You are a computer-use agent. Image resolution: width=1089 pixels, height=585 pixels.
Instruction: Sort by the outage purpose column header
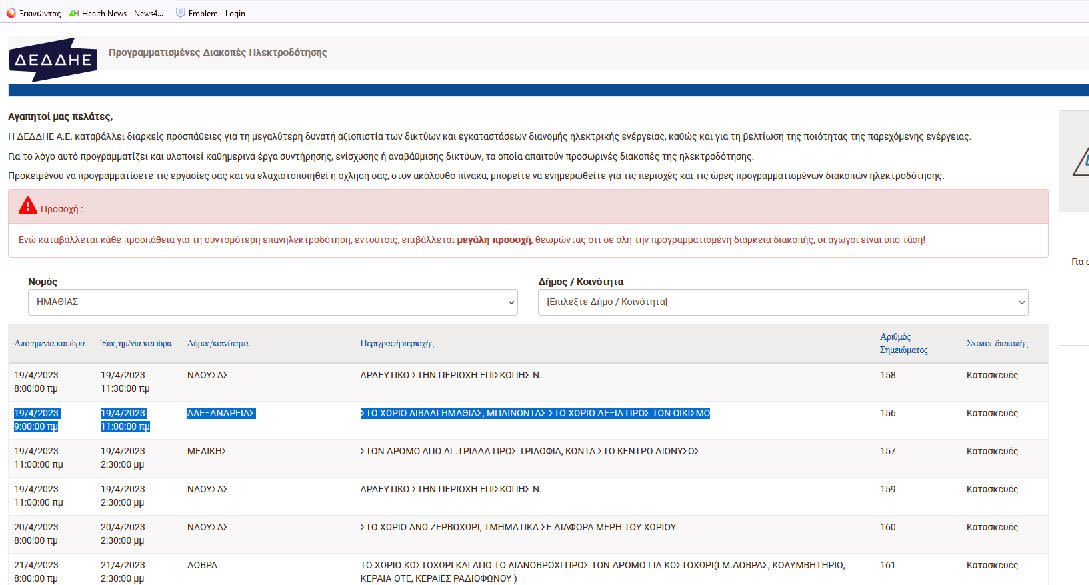(x=998, y=343)
